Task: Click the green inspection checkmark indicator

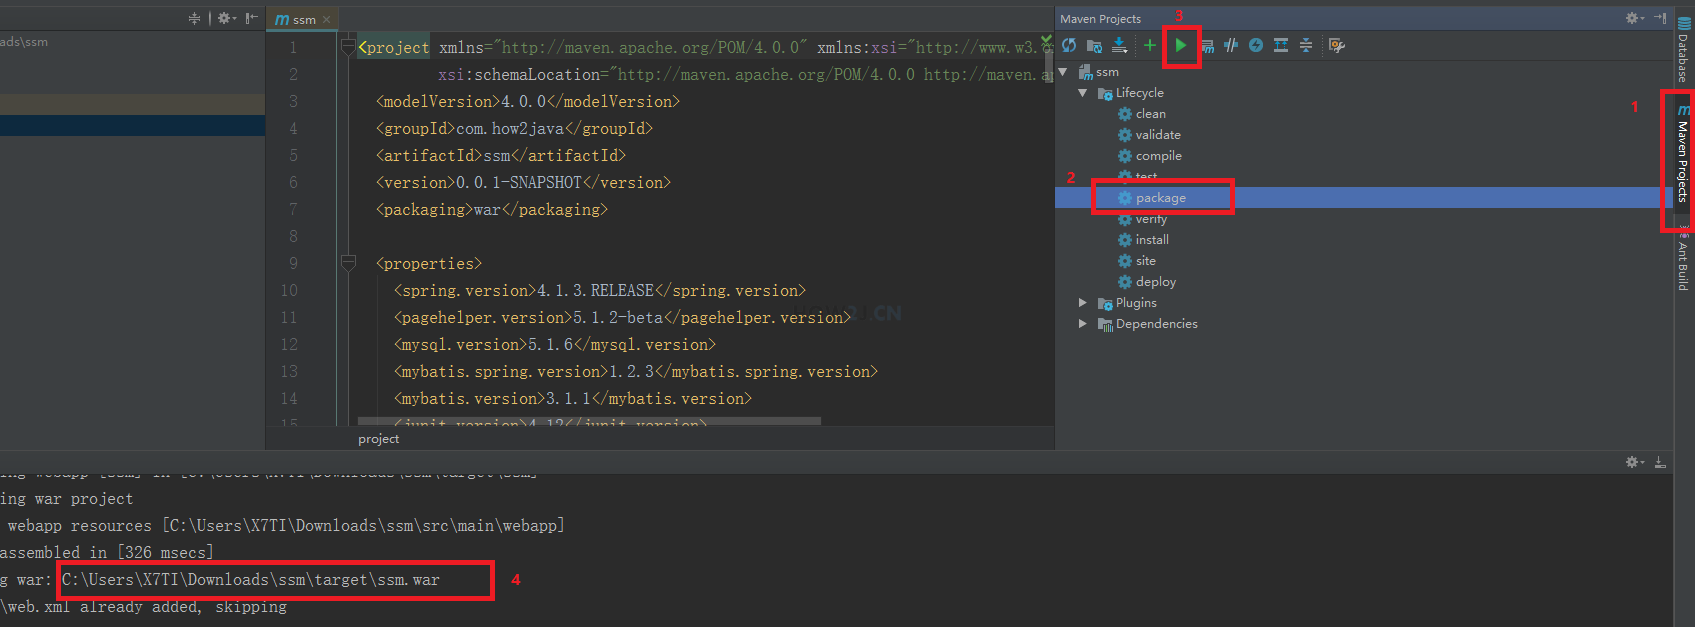Action: point(1046,40)
